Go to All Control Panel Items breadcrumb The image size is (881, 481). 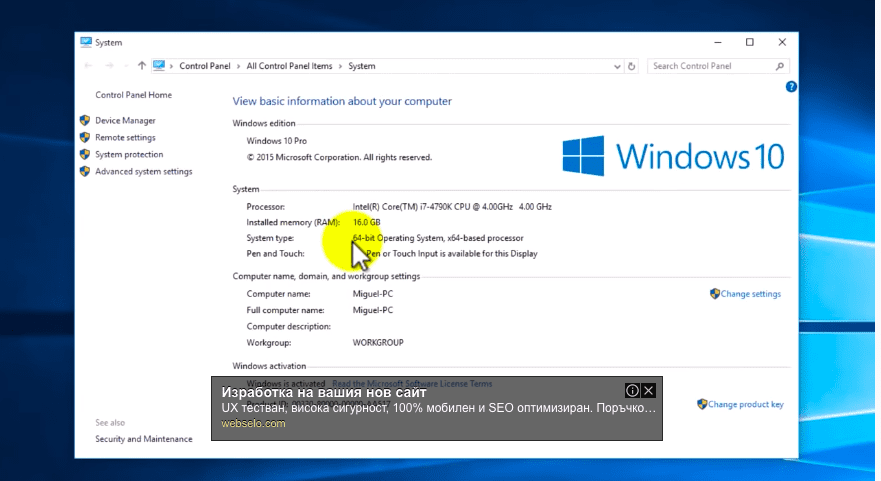pyautogui.click(x=289, y=66)
